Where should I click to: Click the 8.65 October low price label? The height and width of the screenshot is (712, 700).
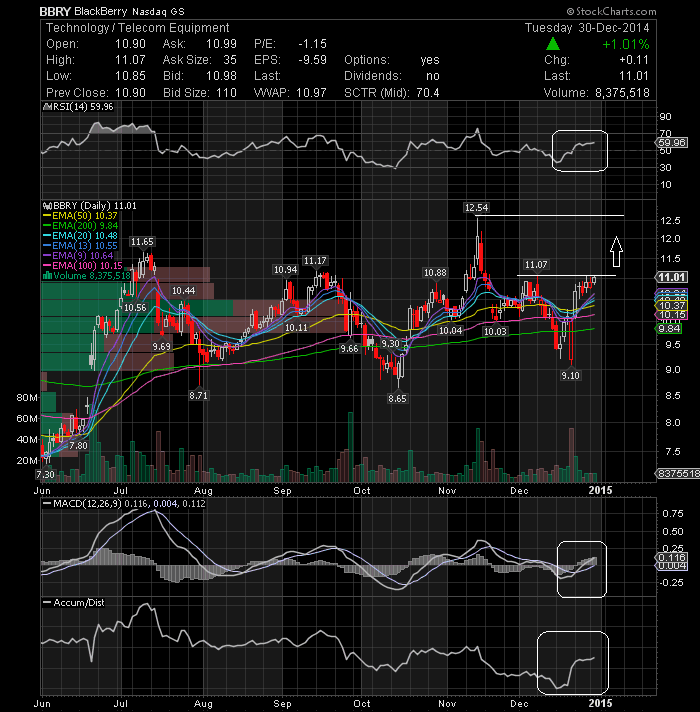point(397,399)
